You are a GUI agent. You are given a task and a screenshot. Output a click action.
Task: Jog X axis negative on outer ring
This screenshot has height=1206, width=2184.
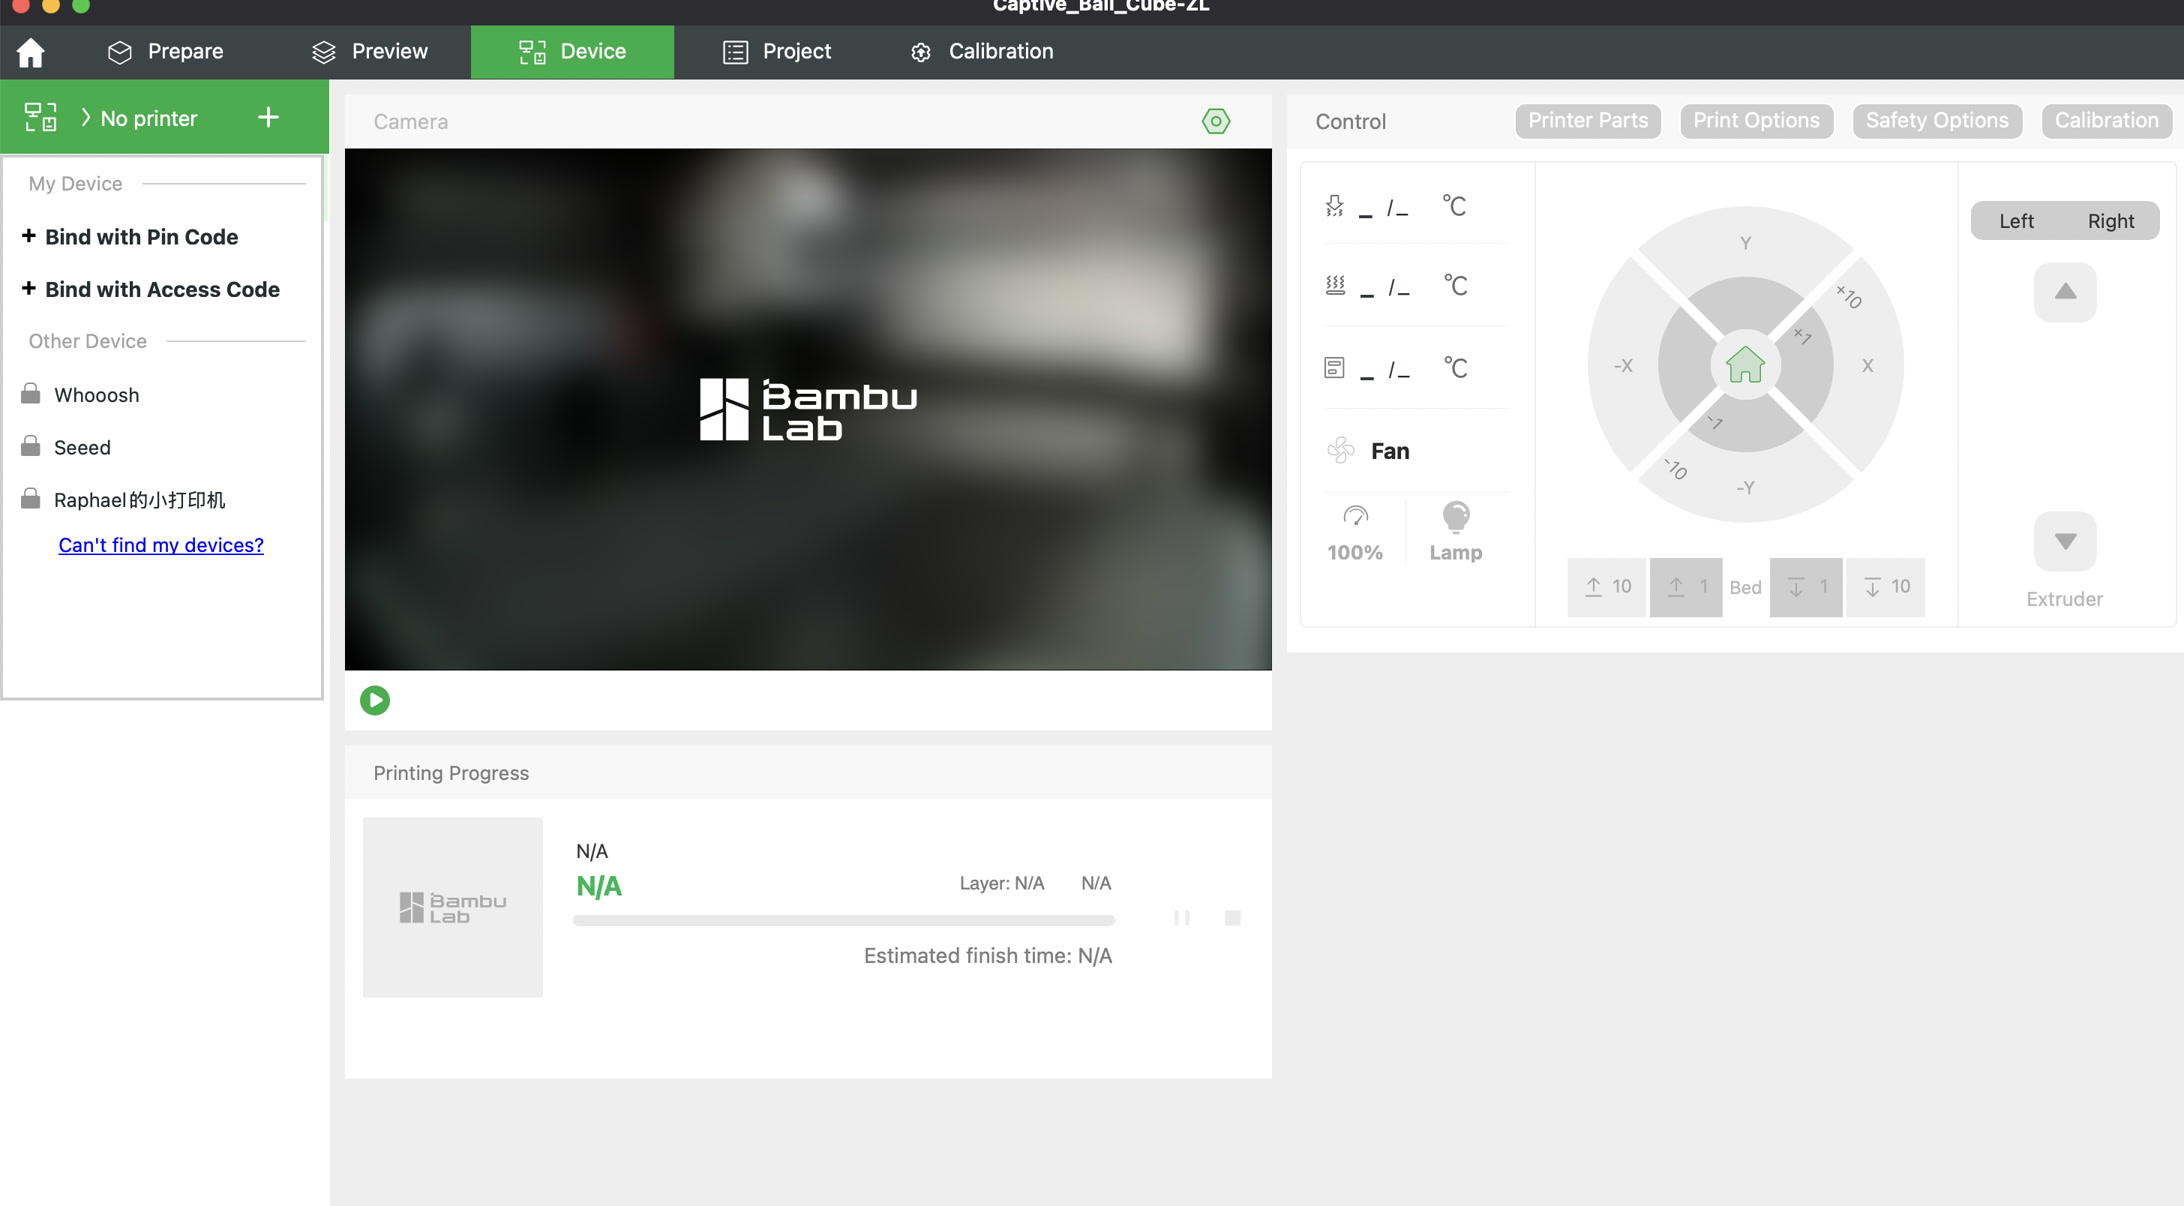(x=1623, y=366)
